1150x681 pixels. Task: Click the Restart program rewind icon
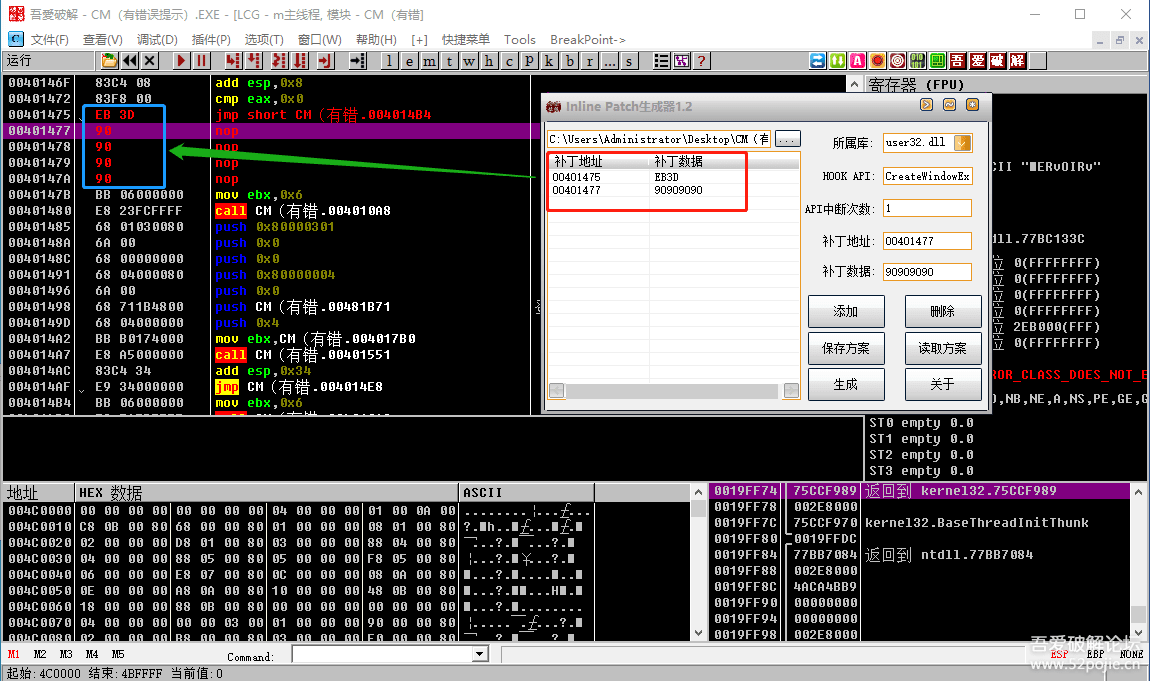click(x=130, y=61)
